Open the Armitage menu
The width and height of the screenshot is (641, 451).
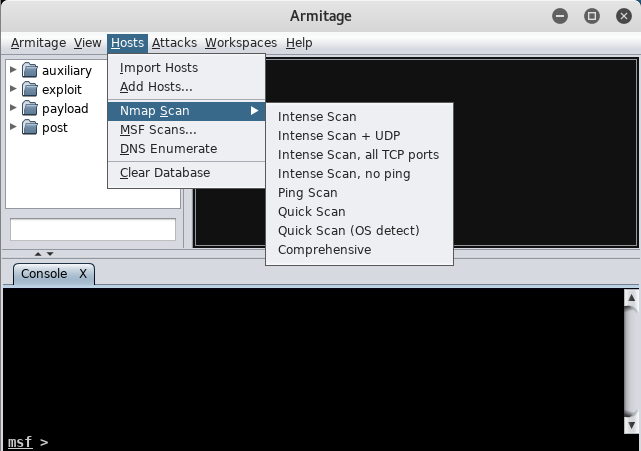point(38,43)
